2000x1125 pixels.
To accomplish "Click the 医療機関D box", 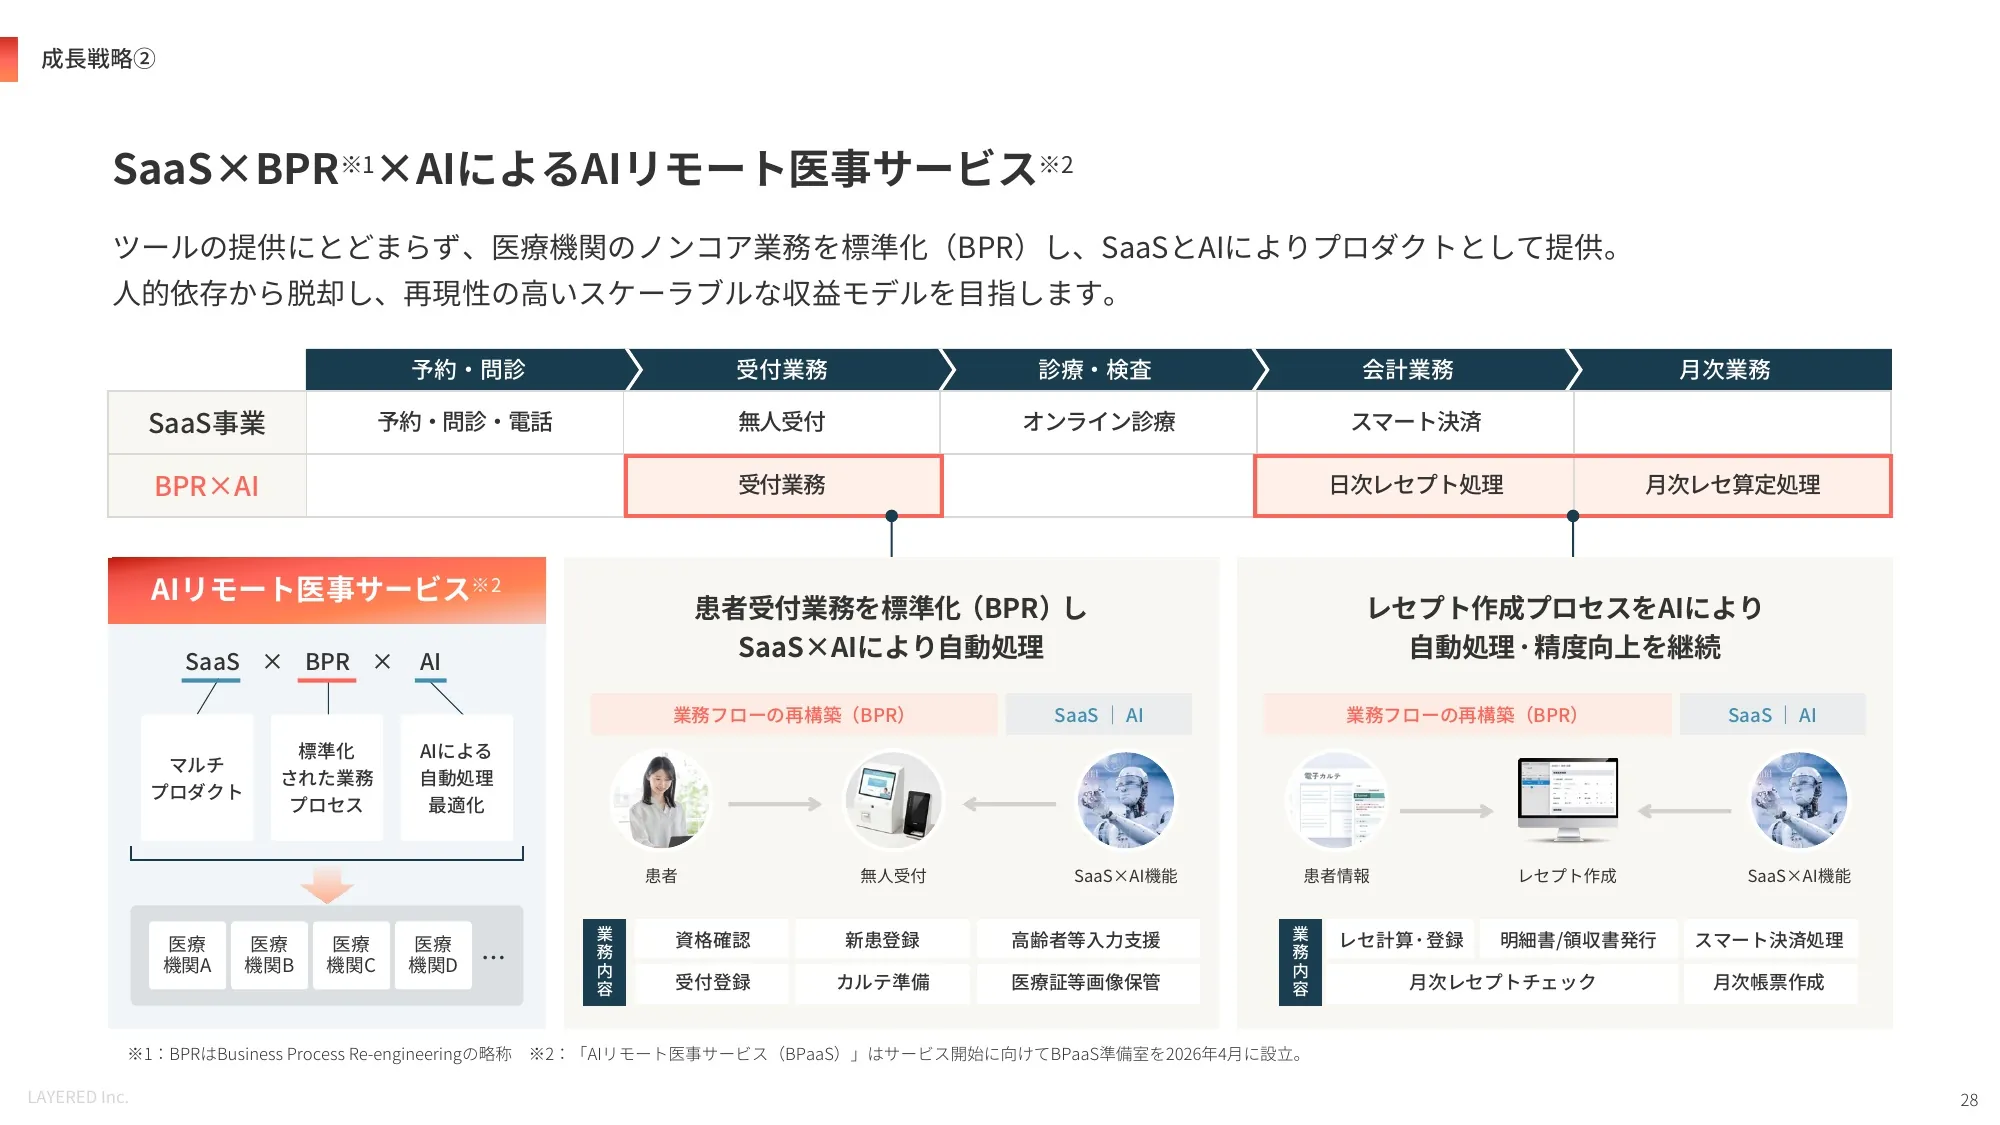I will click(x=433, y=955).
